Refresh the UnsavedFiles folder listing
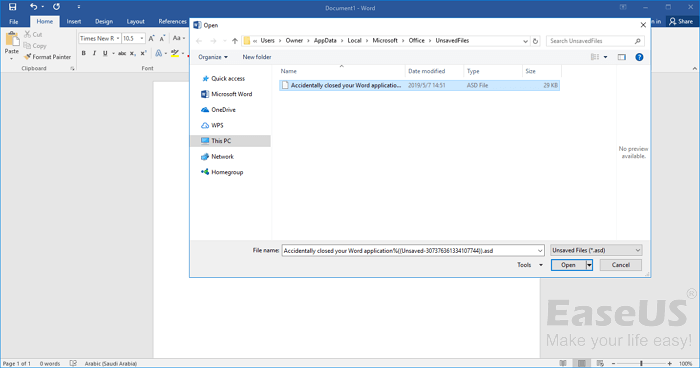Screen dimensions: 700x368 (x=535, y=41)
